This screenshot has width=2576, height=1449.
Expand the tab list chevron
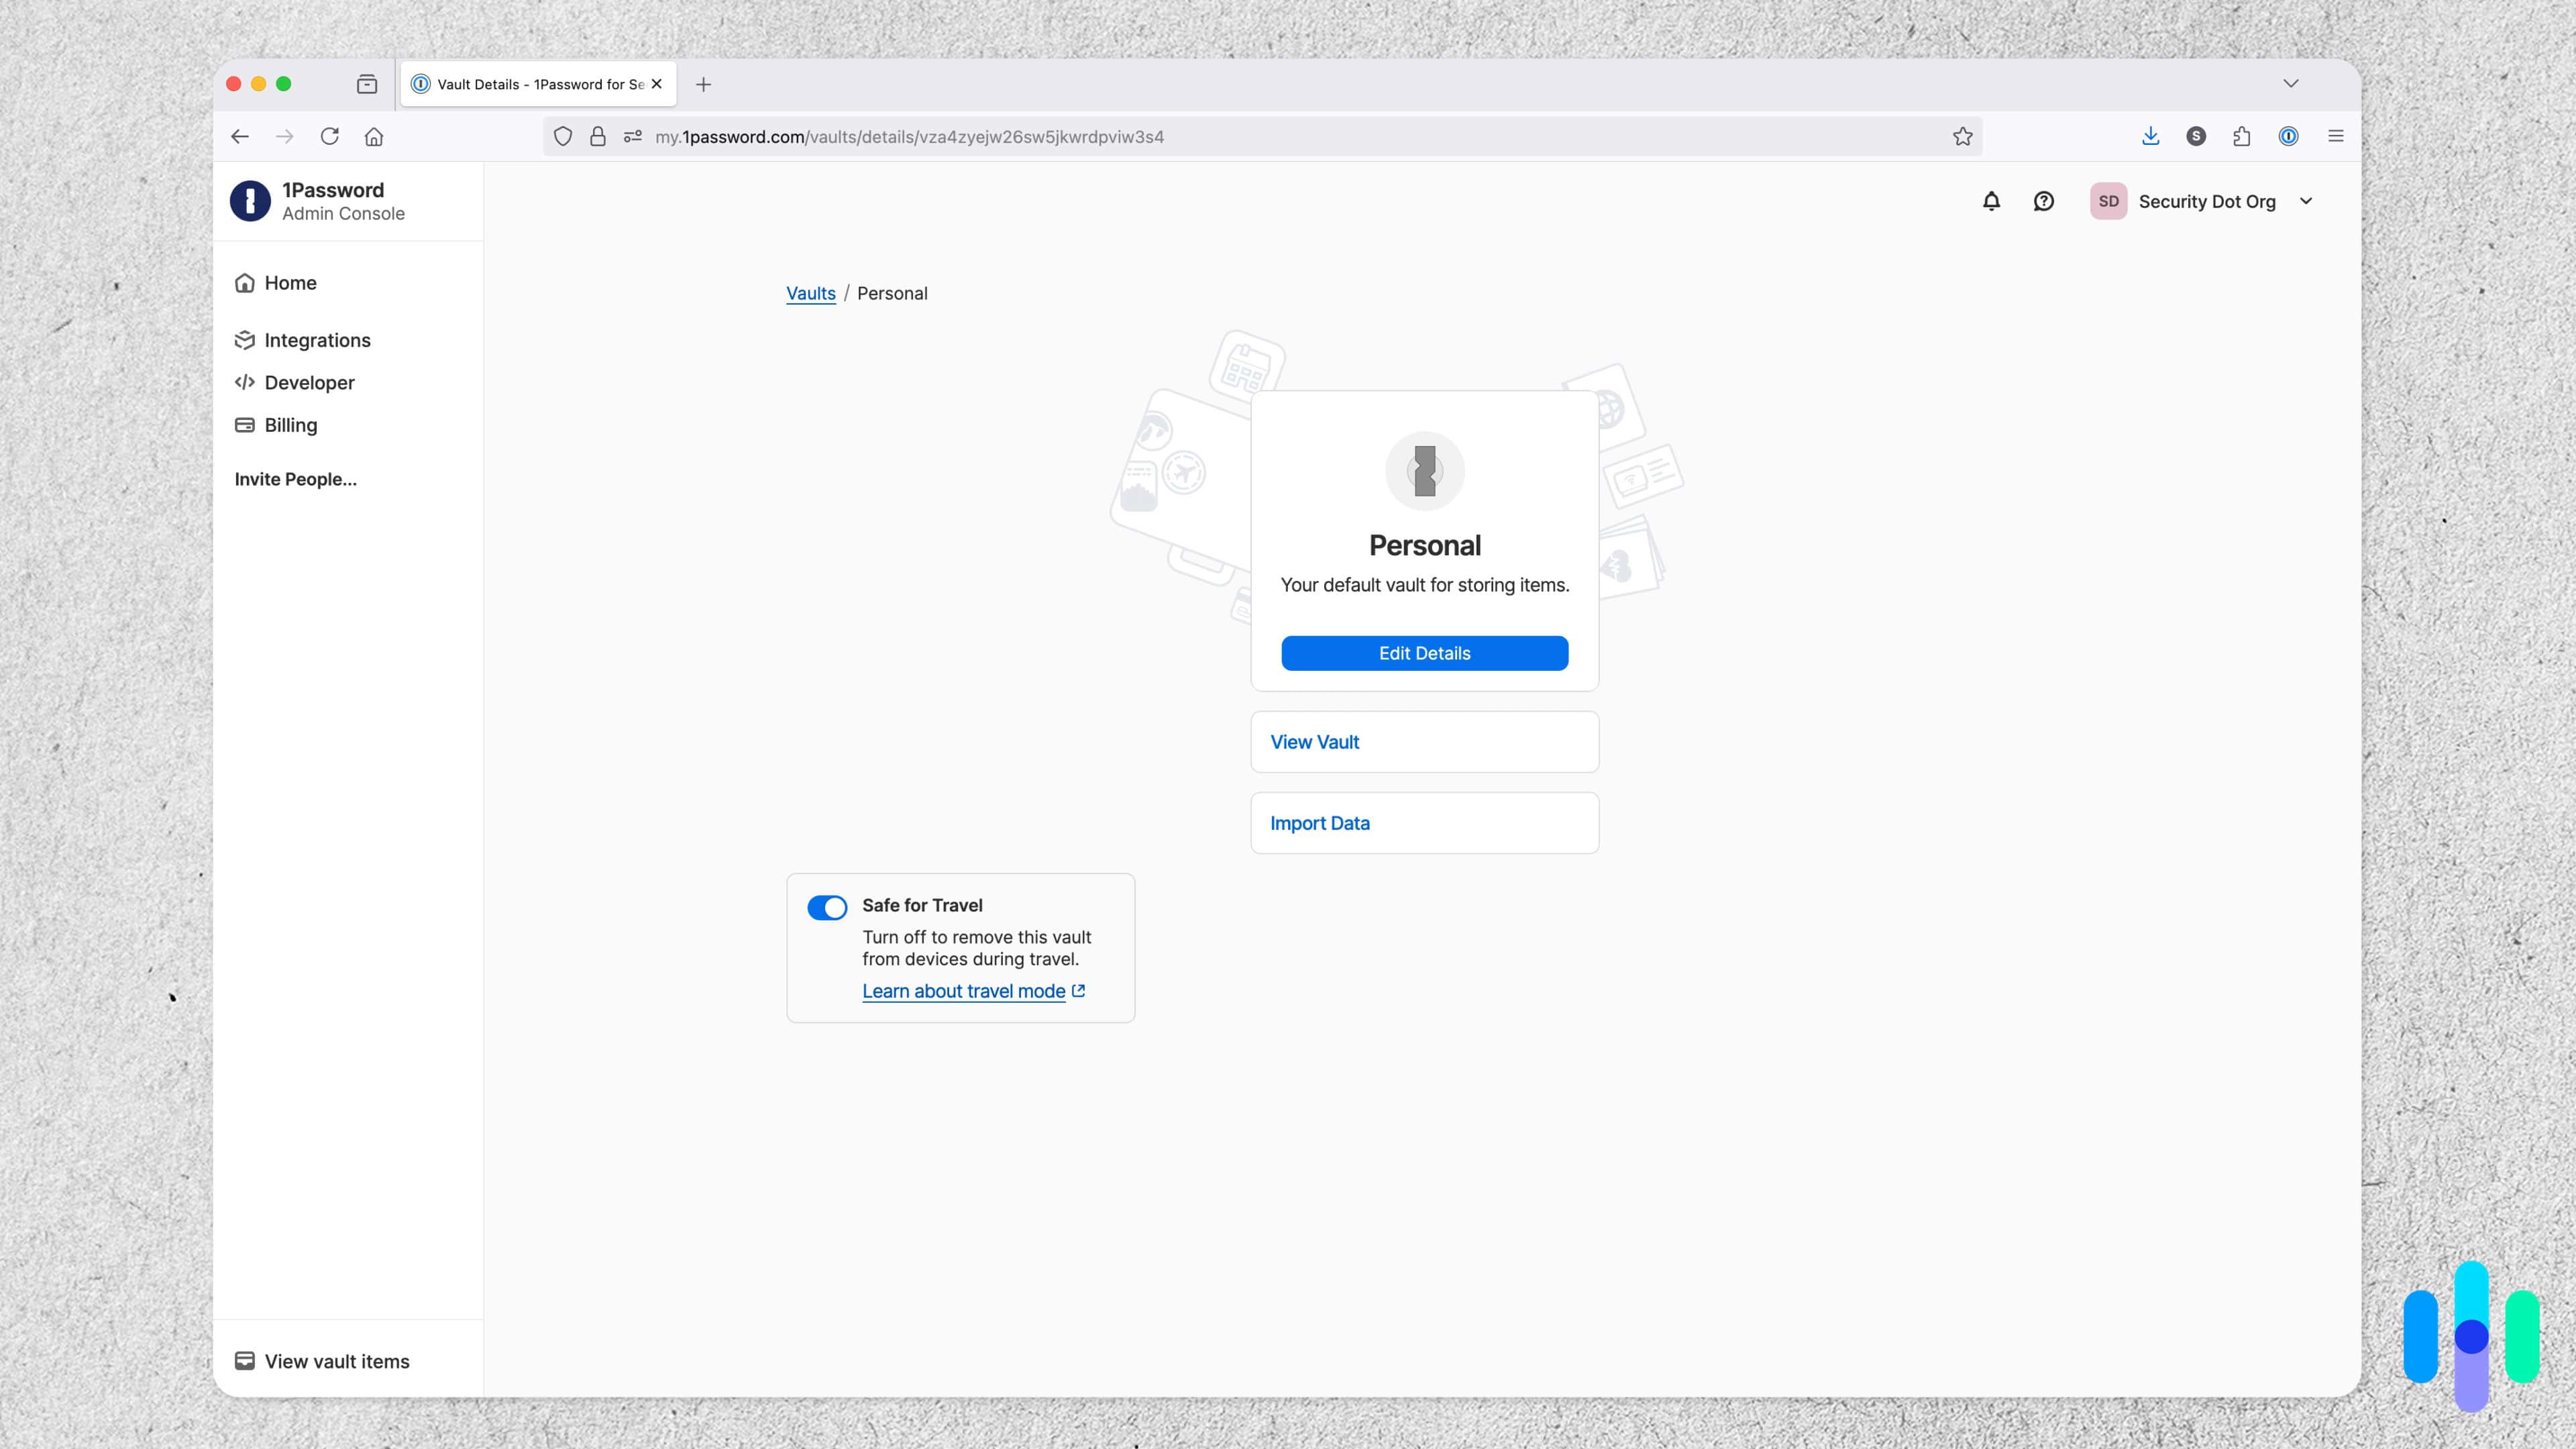coord(2292,84)
